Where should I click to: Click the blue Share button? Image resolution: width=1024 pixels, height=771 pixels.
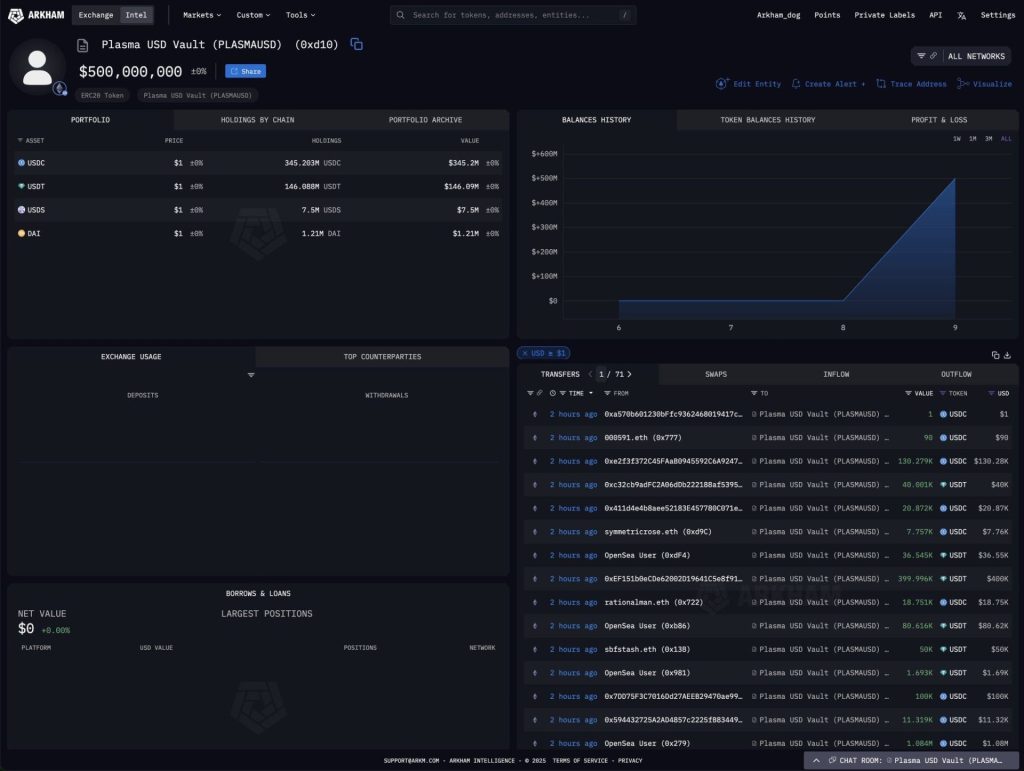click(x=245, y=71)
